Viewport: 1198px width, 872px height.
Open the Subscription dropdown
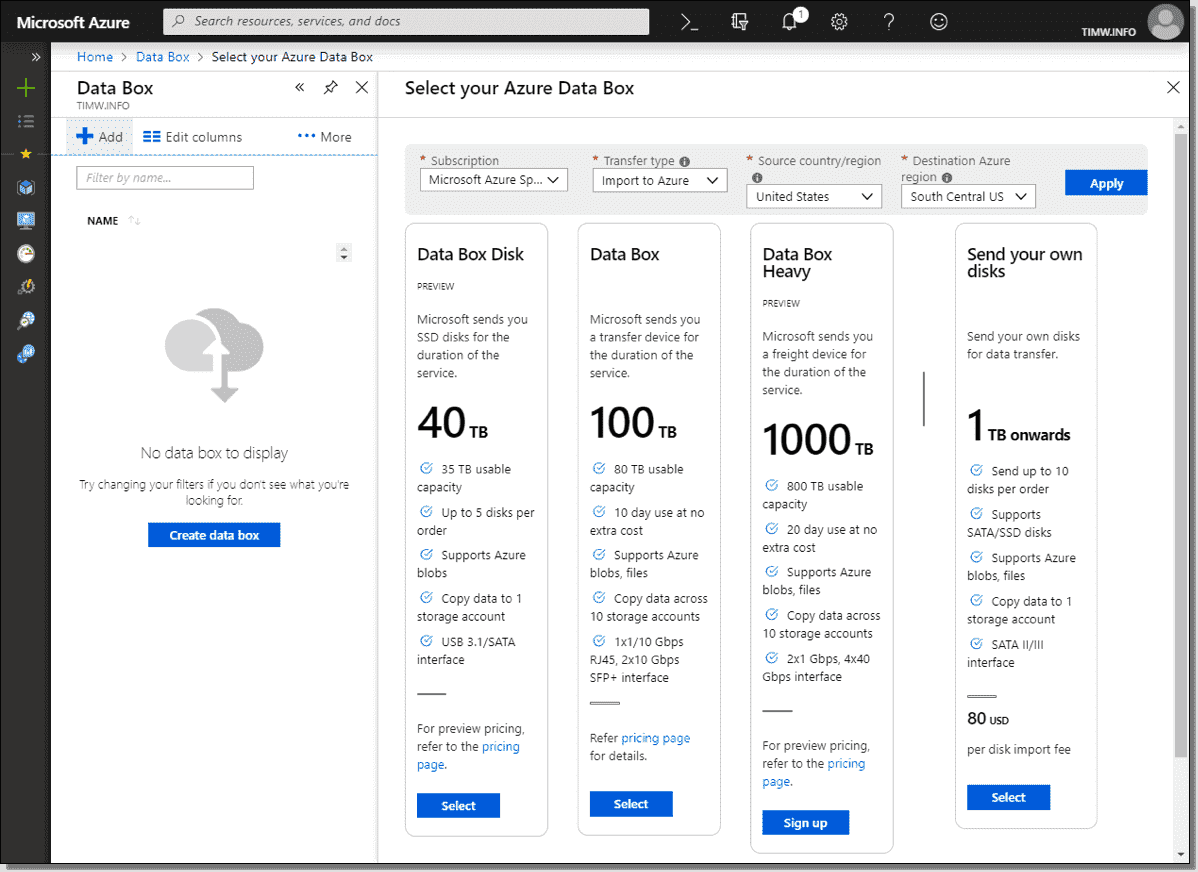coord(493,180)
